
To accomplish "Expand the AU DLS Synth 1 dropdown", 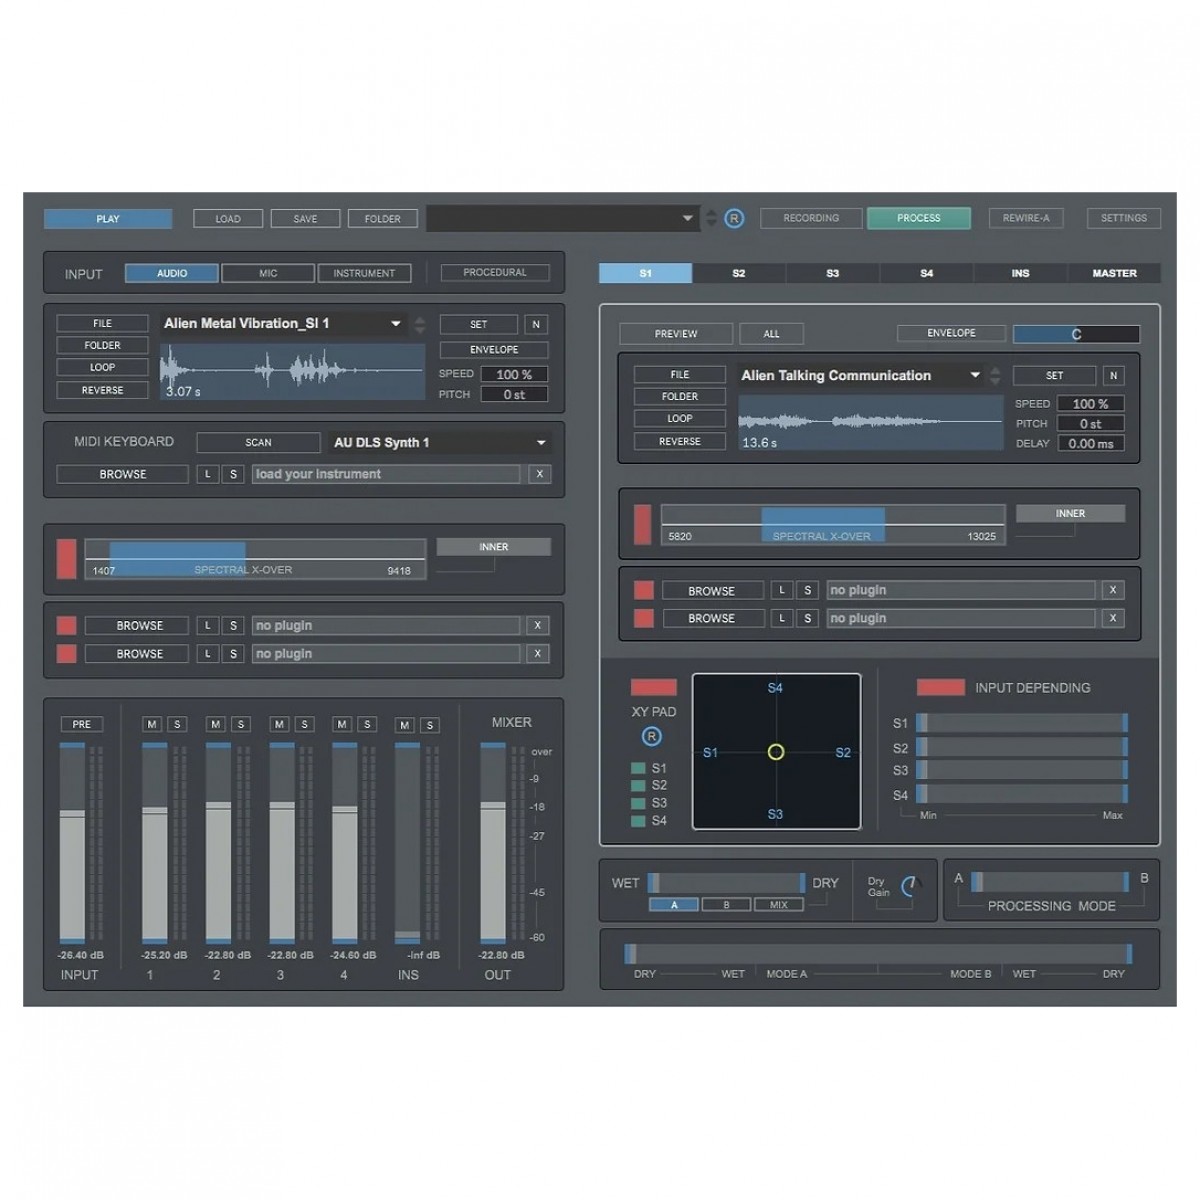I will pos(541,443).
